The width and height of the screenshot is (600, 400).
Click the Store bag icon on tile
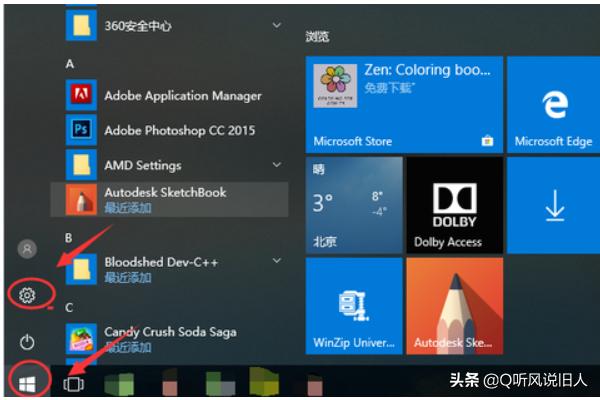tap(487, 141)
